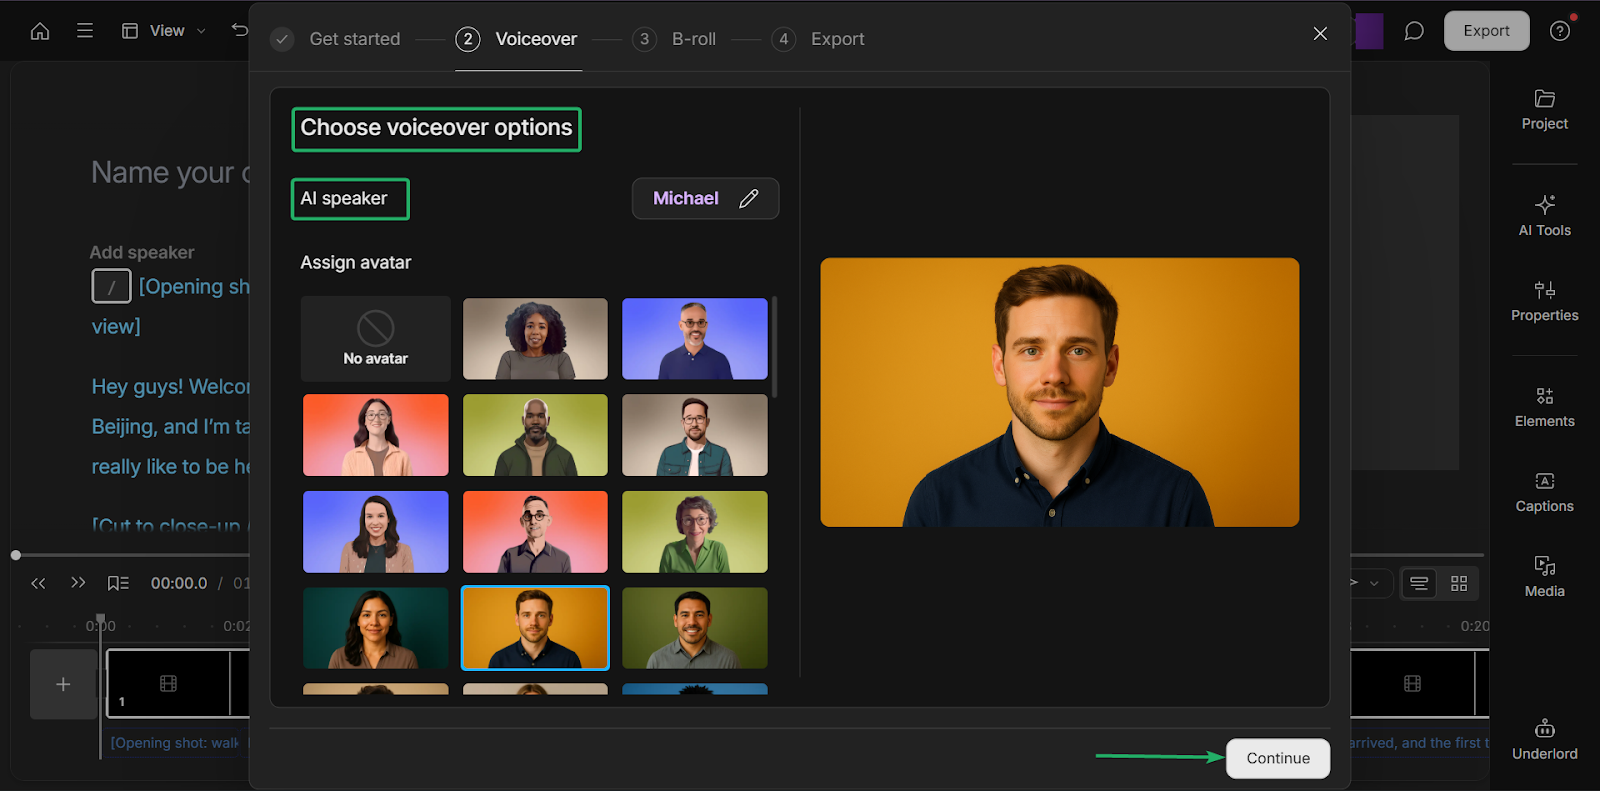Open the View dropdown

pyautogui.click(x=163, y=31)
